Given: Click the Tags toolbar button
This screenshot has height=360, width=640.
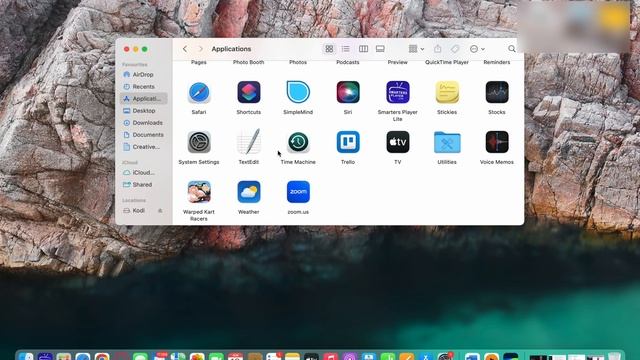Looking at the screenshot, I should tap(455, 49).
